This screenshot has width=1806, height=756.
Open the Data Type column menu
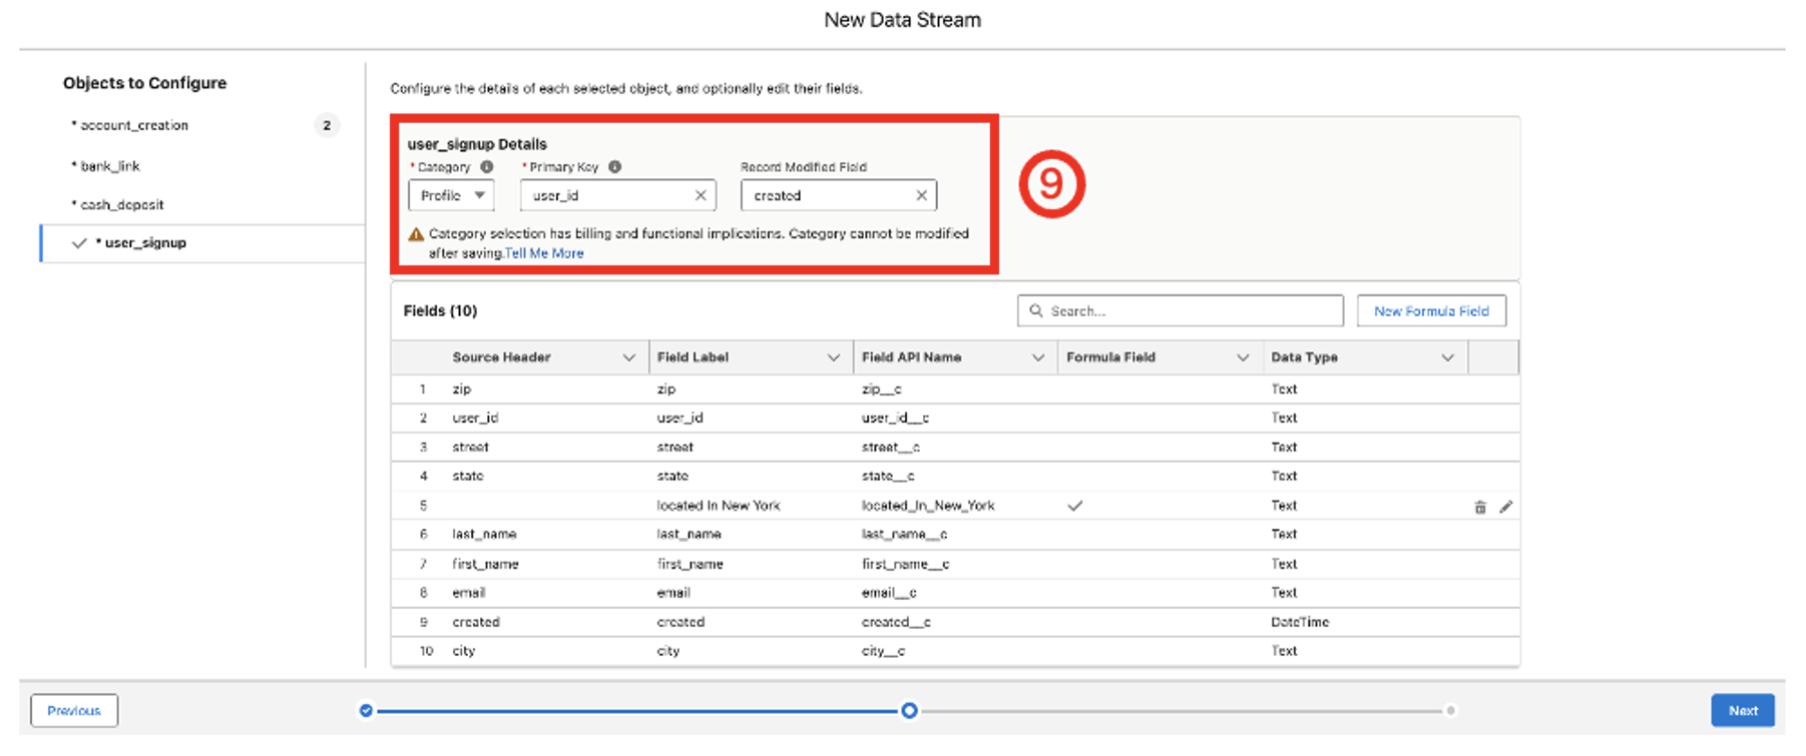[1447, 358]
